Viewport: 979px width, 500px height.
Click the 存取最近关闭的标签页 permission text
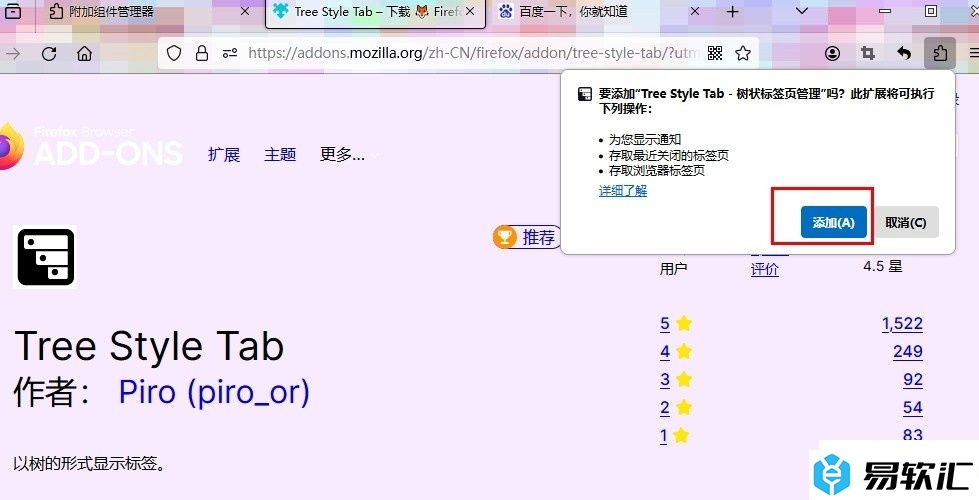(x=669, y=155)
